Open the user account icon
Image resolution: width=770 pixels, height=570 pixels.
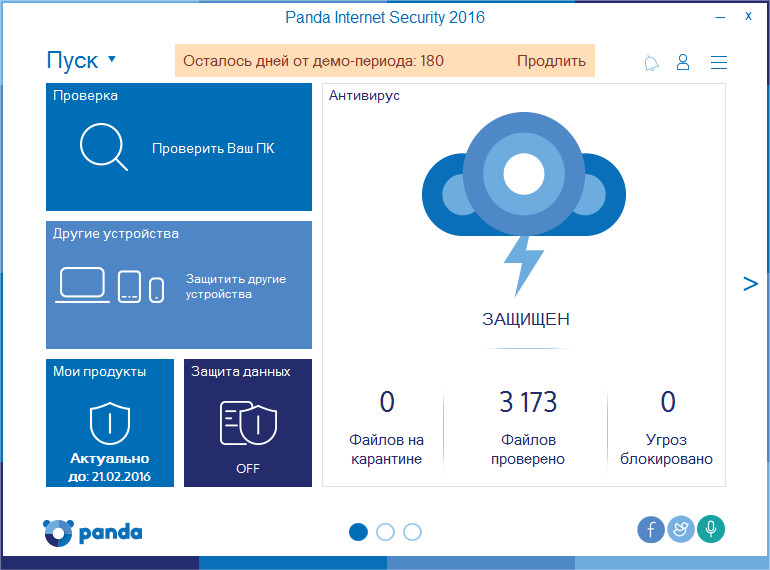[x=683, y=62]
